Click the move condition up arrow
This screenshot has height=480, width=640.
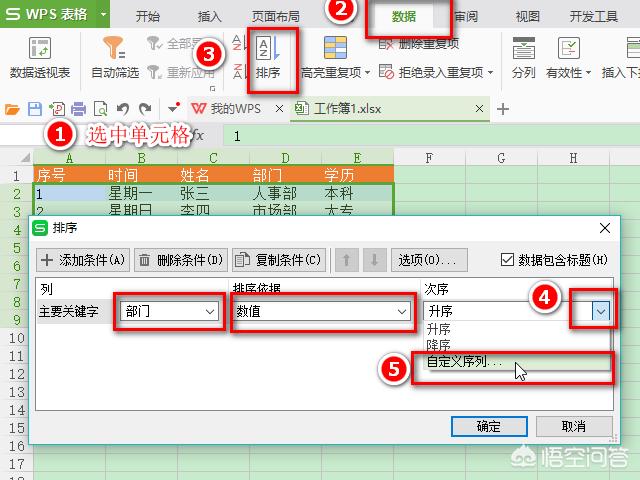pos(347,260)
